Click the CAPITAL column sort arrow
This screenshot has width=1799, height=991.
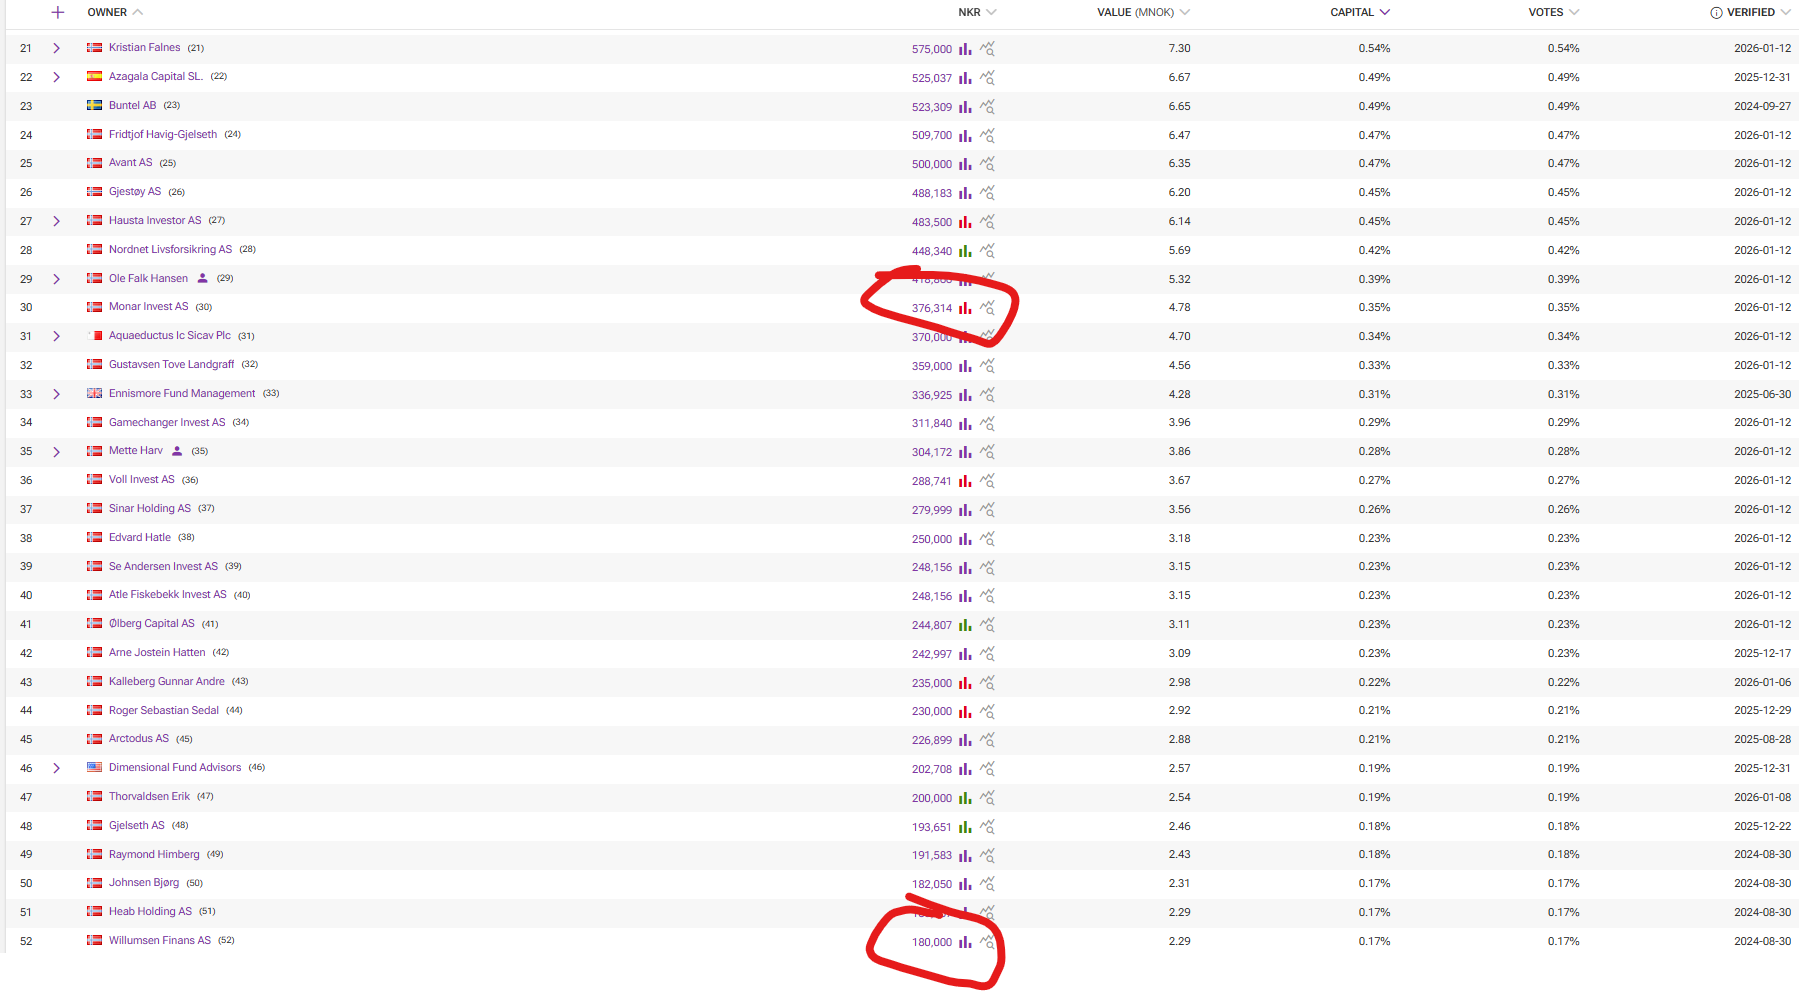(1385, 13)
